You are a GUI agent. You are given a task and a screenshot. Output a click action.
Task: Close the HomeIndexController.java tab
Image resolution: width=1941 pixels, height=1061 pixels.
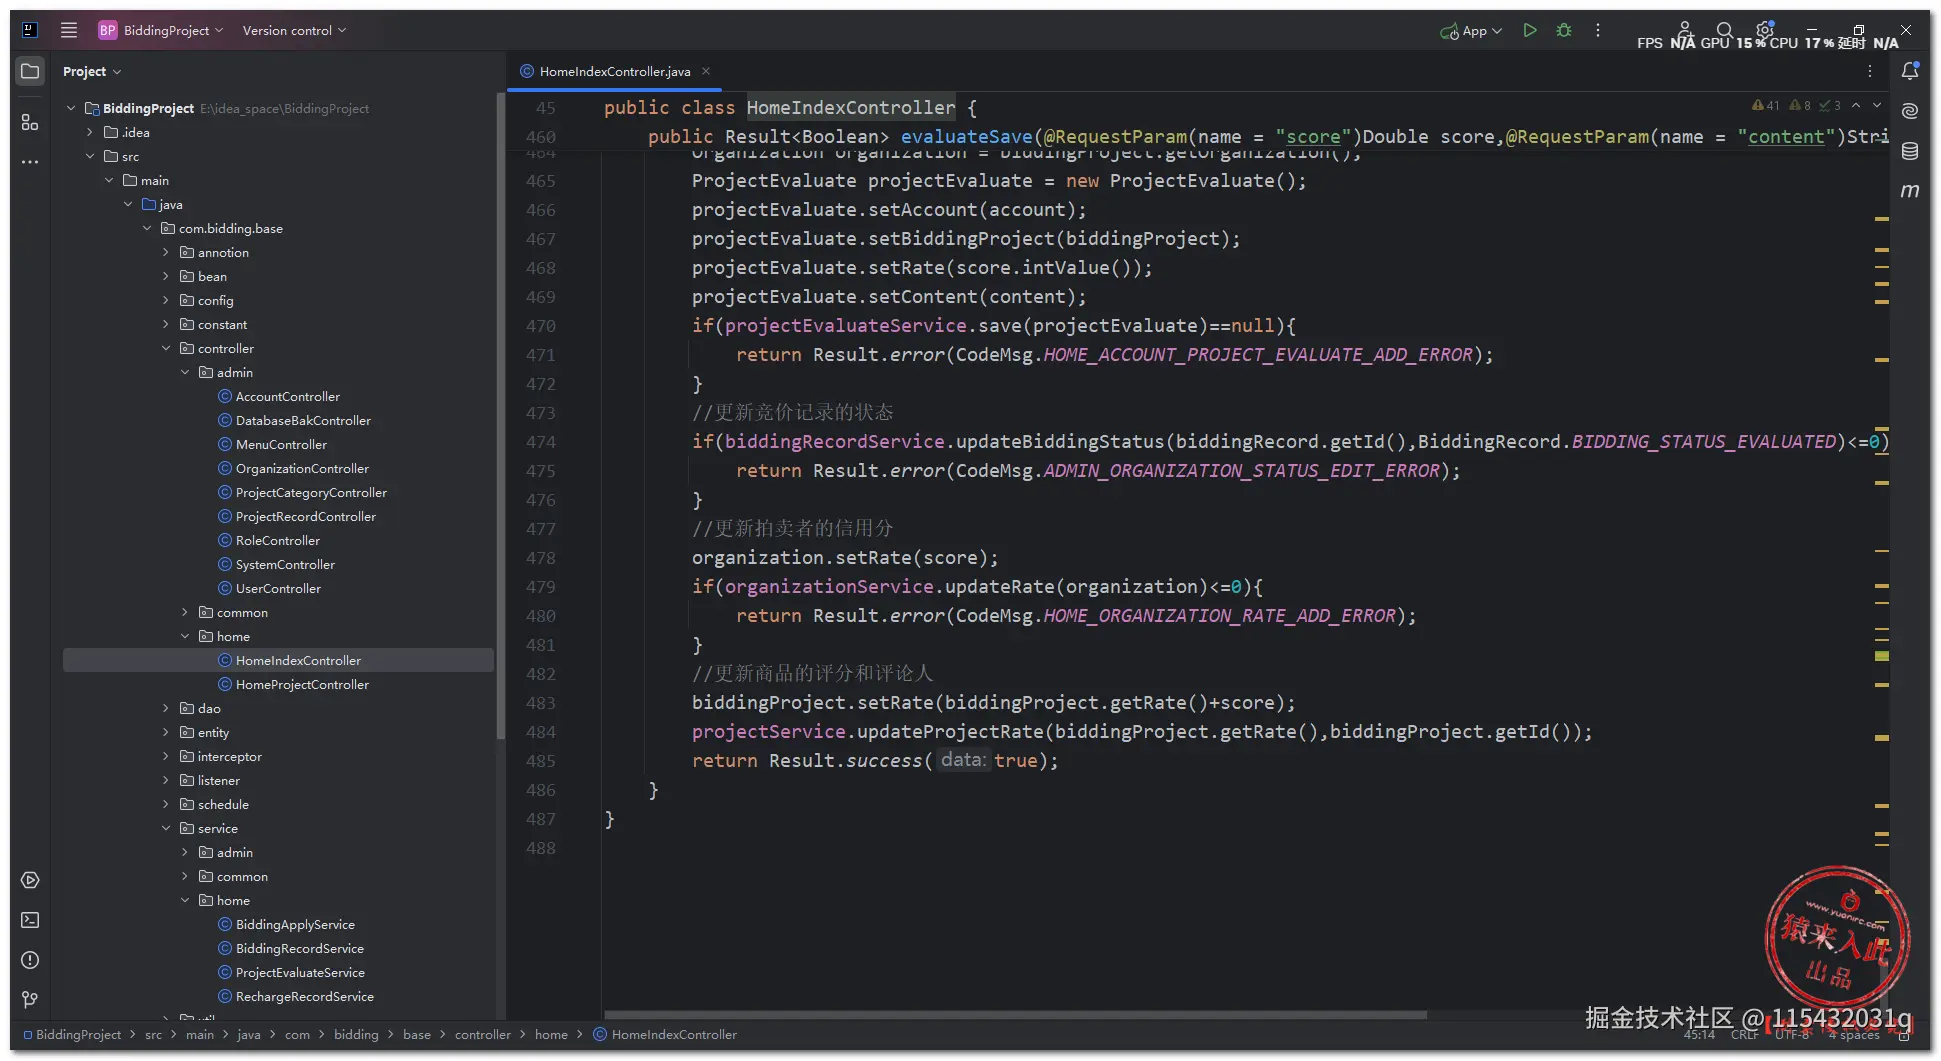click(x=706, y=71)
